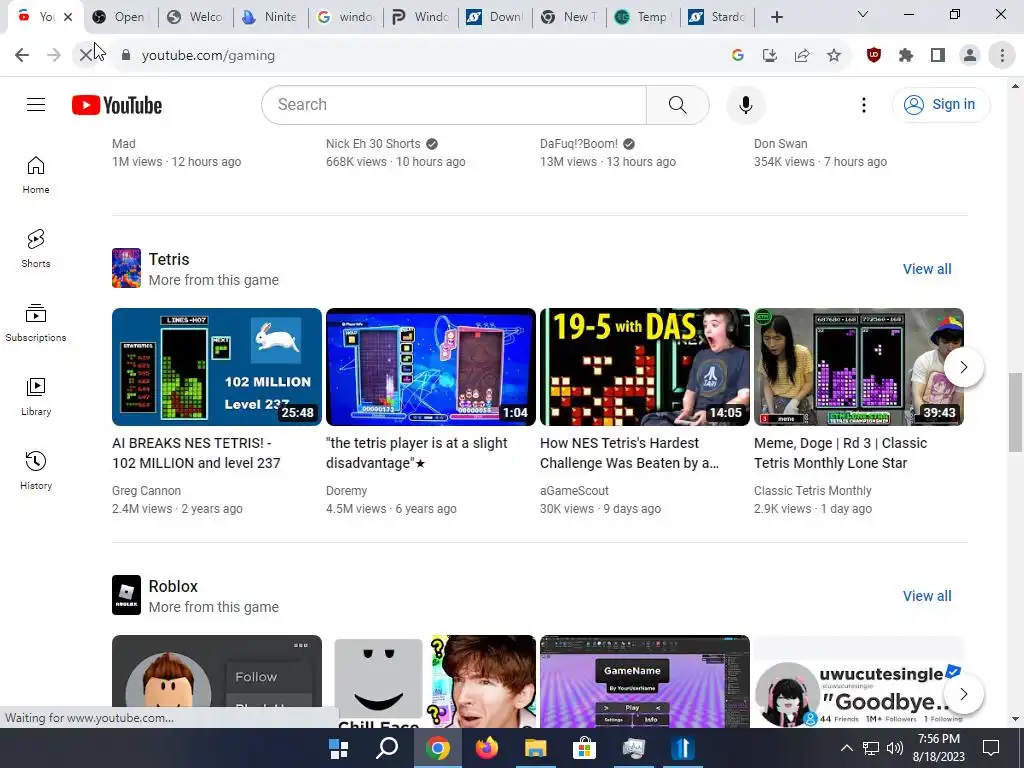Click the share page icon
This screenshot has height=768, width=1024.
click(802, 56)
